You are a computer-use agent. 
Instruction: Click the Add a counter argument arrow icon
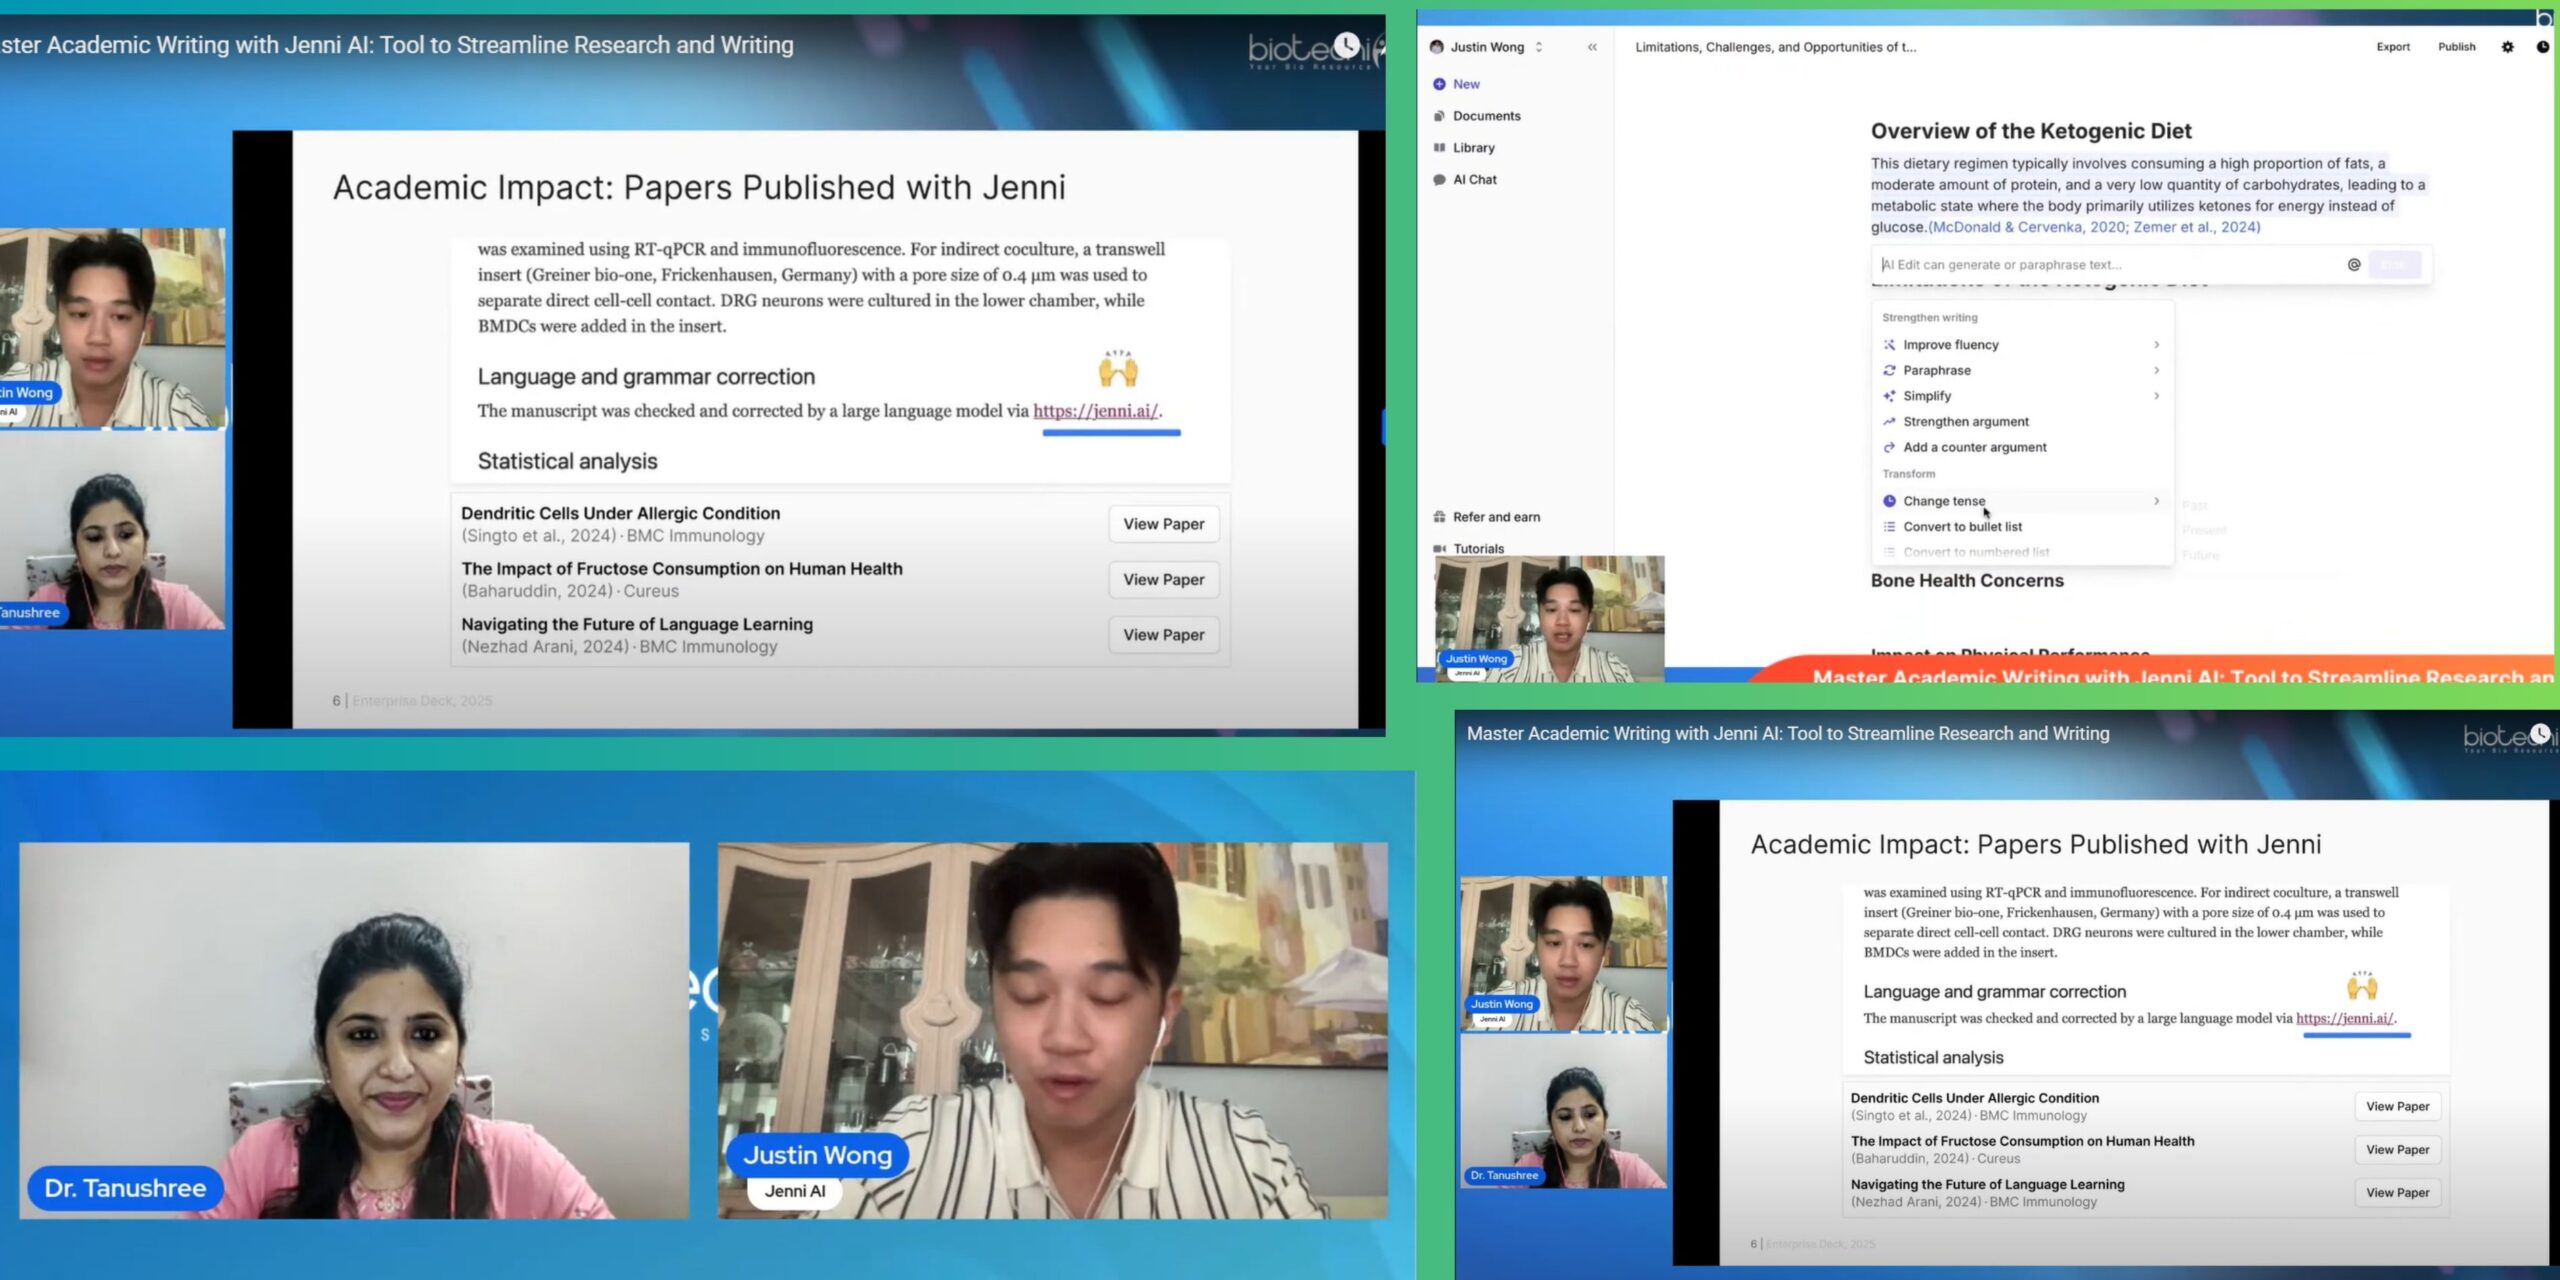tap(1889, 447)
